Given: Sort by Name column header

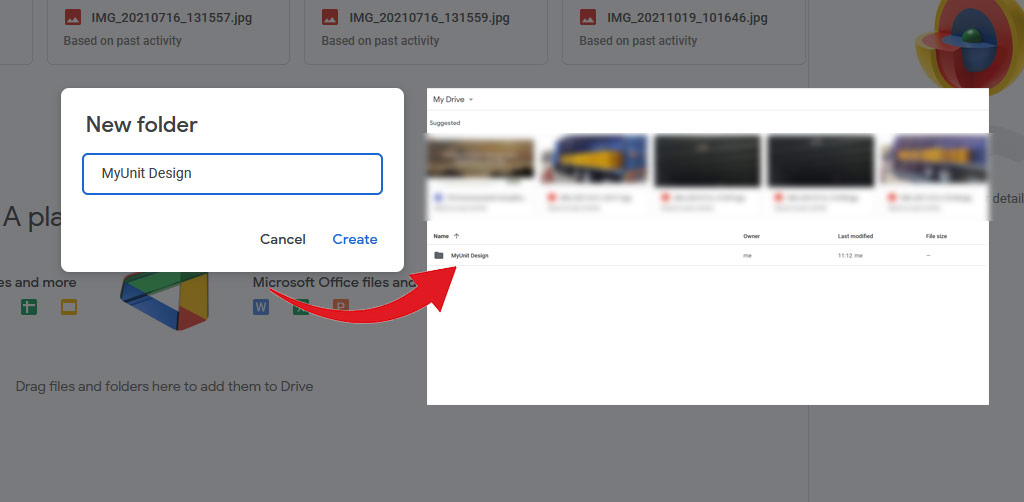Looking at the screenshot, I should tap(441, 236).
